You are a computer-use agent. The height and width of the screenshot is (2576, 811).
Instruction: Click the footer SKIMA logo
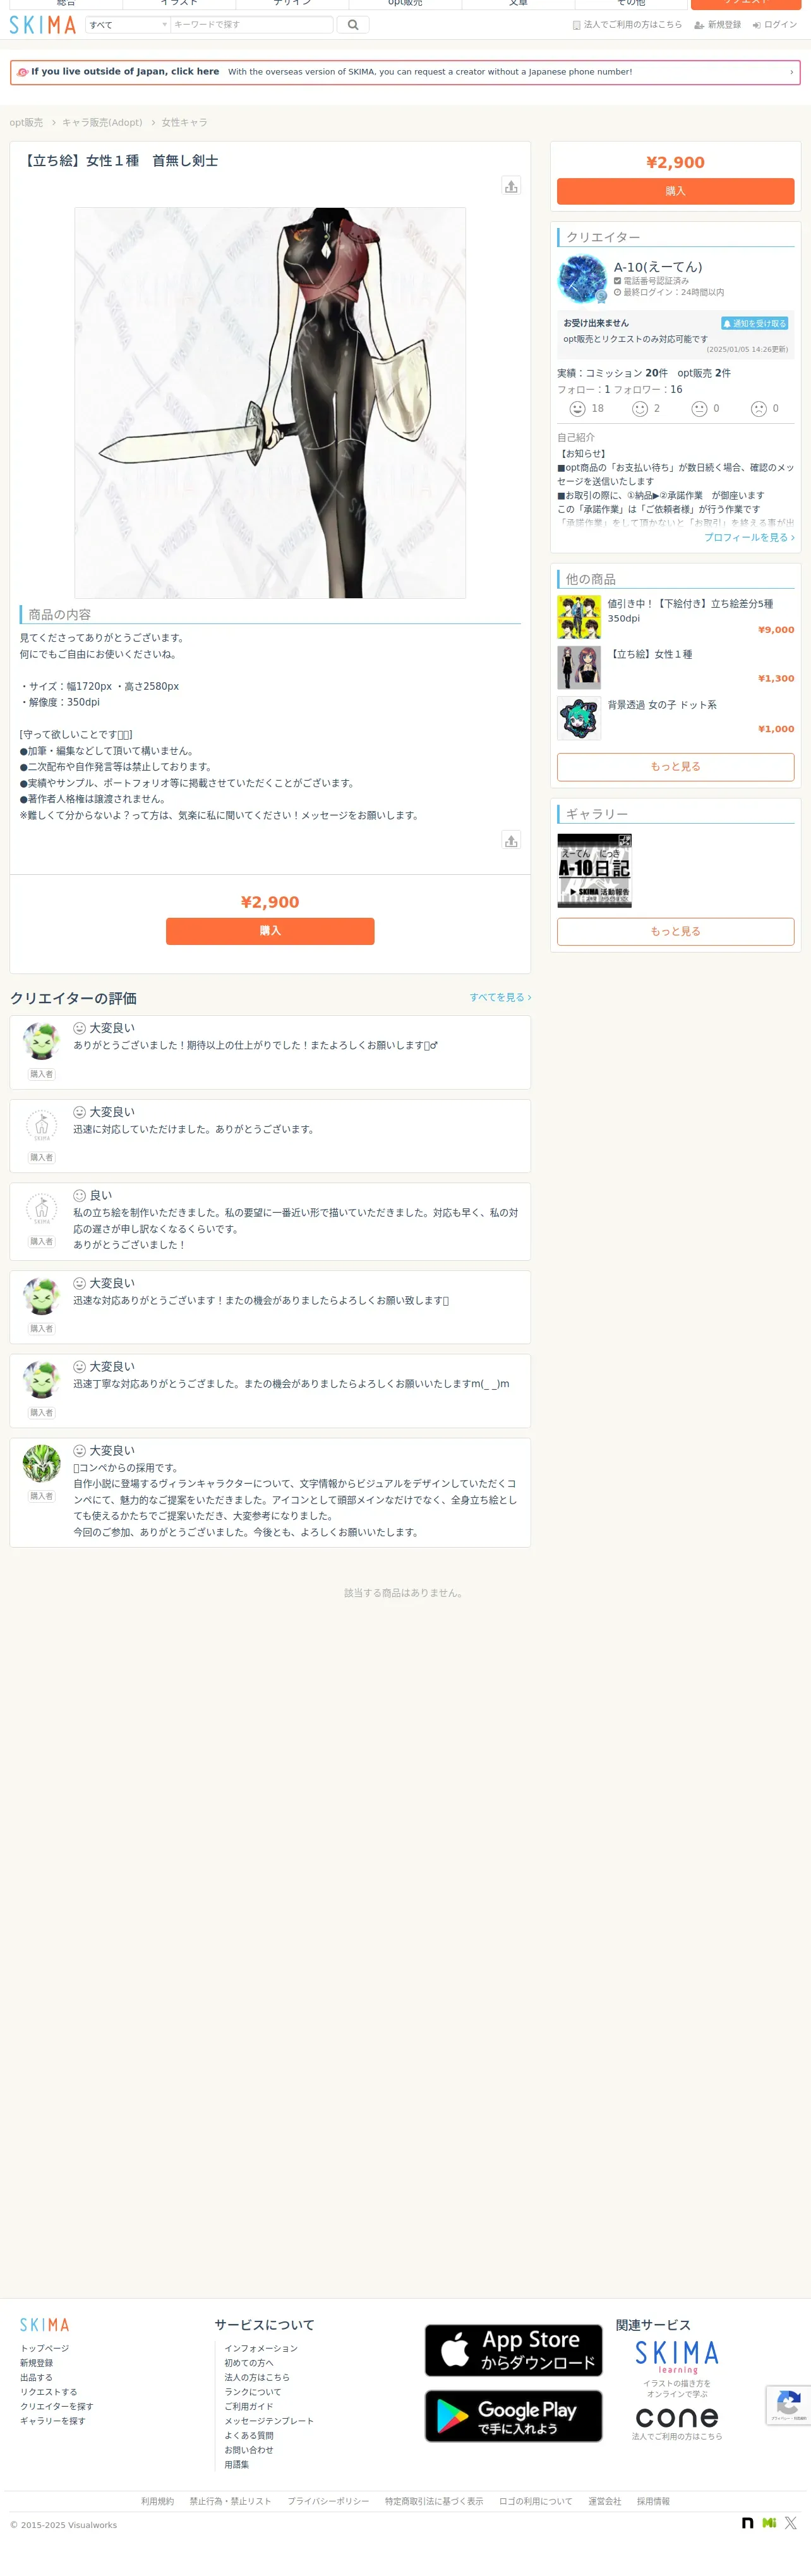coord(45,2325)
